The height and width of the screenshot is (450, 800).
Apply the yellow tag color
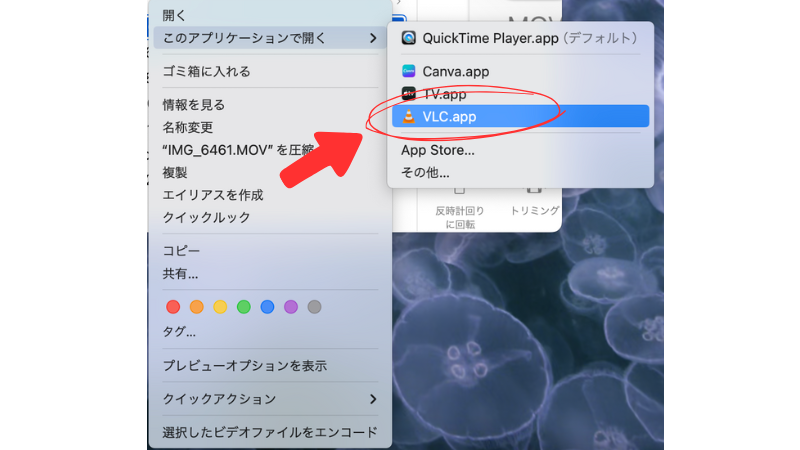220,307
